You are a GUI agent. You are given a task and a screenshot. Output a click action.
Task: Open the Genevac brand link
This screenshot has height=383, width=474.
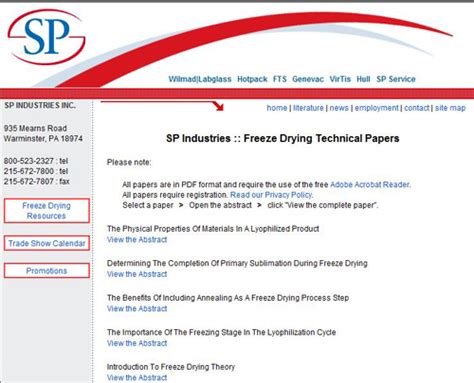coord(308,79)
